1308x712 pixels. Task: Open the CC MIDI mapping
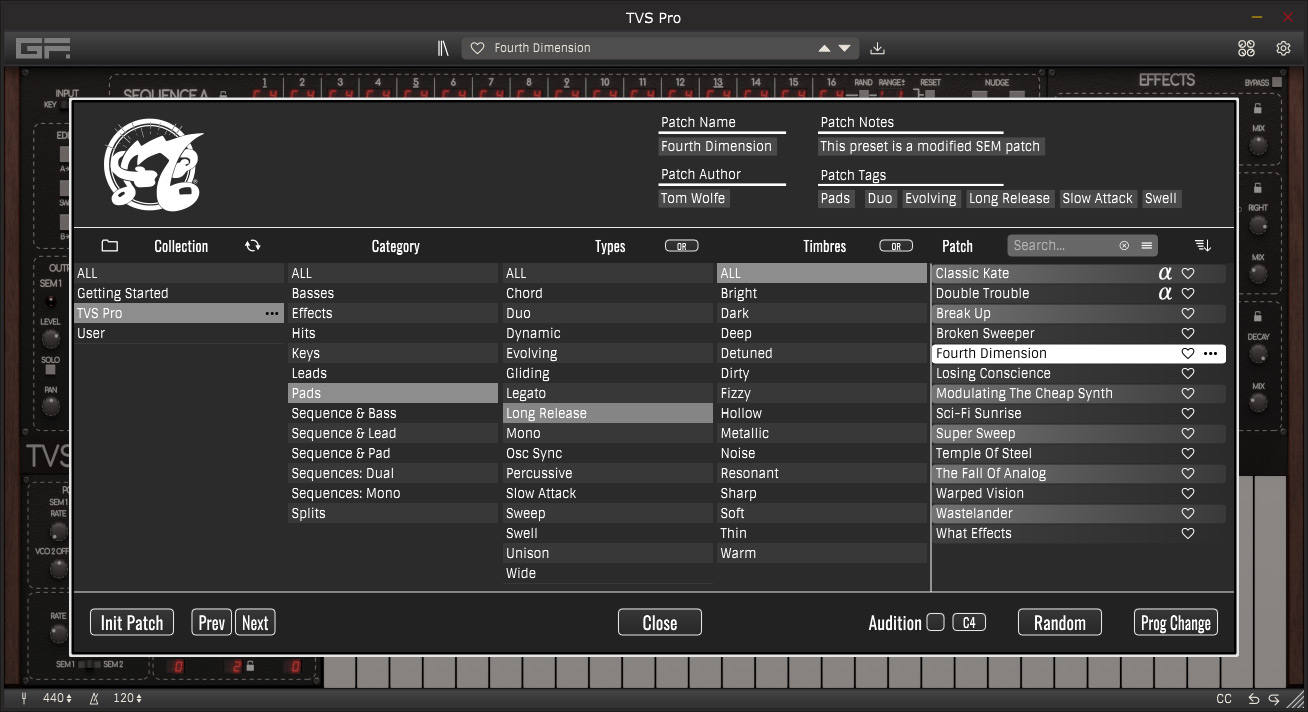pos(1224,699)
